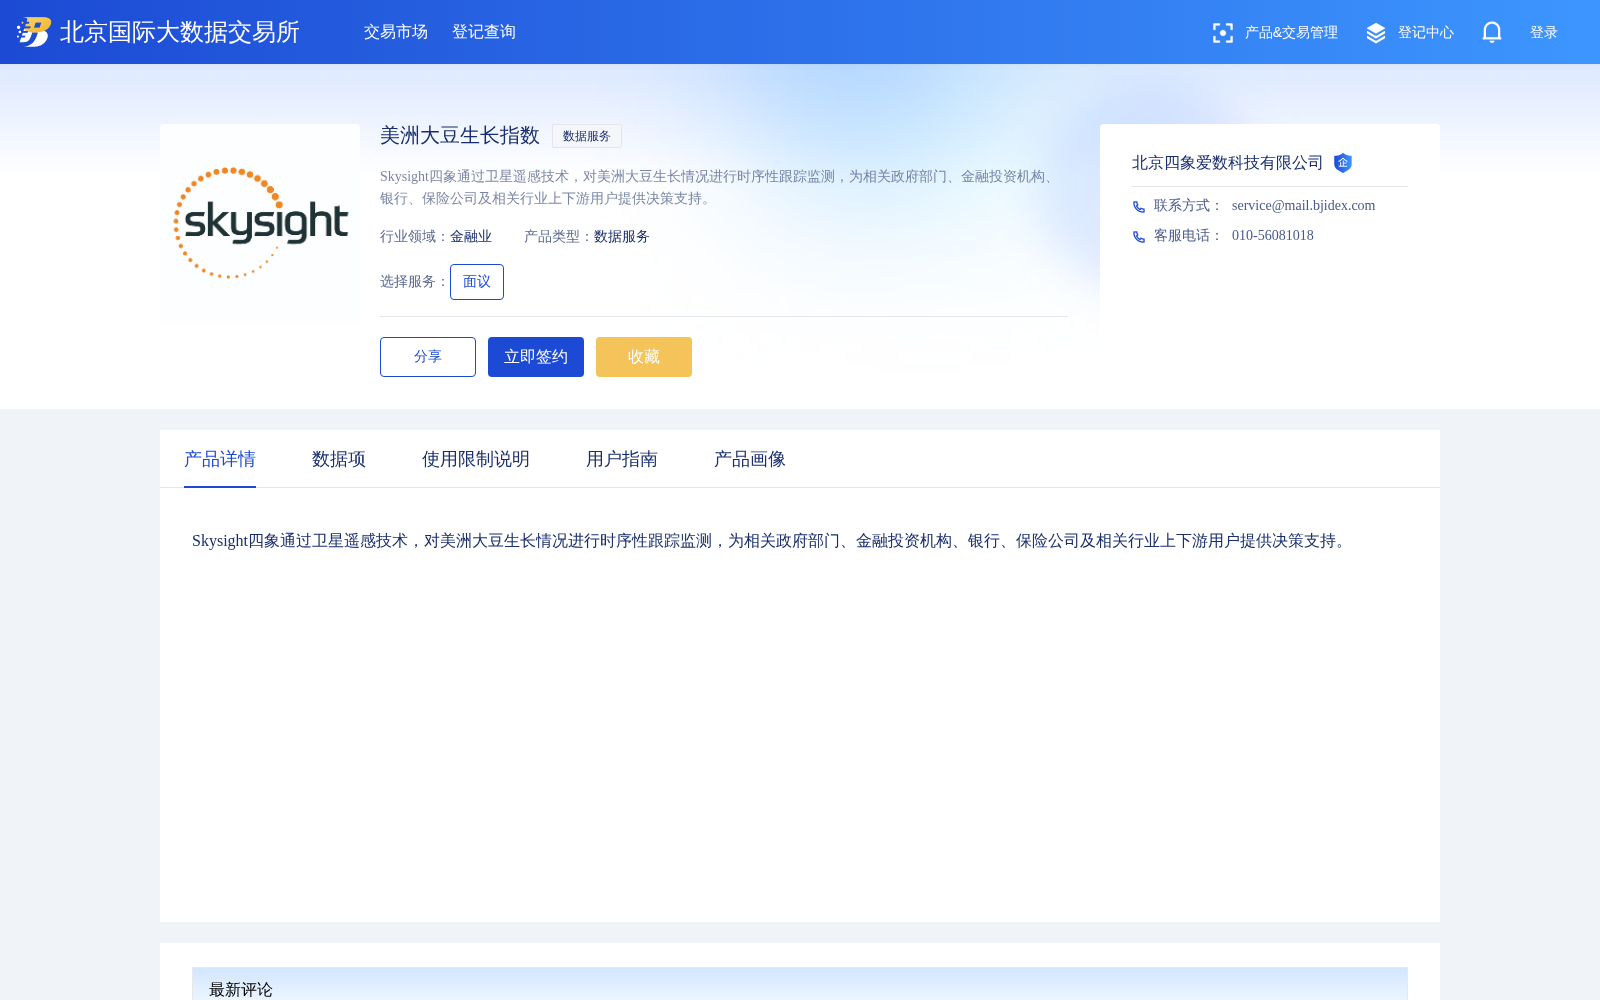Switch to the 使用限制说明 tab
Viewport: 1600px width, 1000px height.
[476, 459]
